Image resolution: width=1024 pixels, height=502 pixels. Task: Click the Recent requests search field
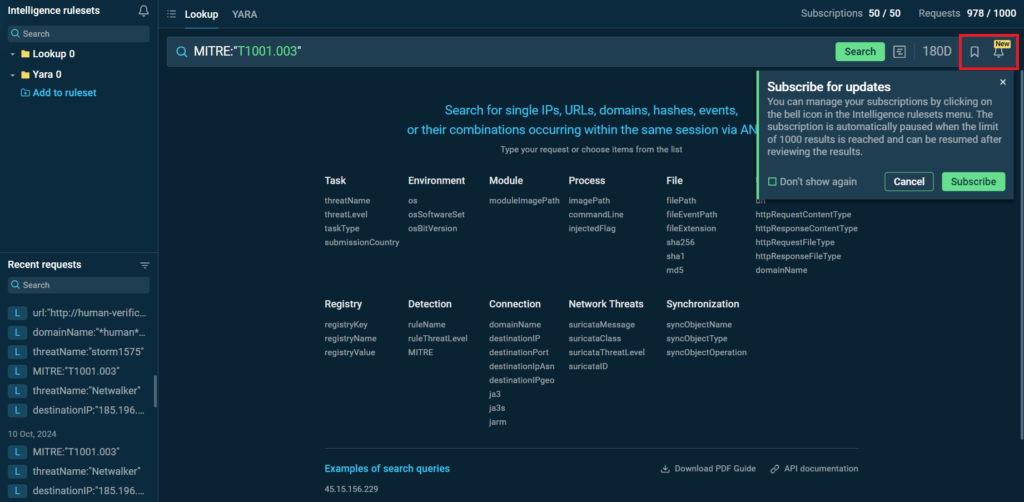(x=78, y=285)
